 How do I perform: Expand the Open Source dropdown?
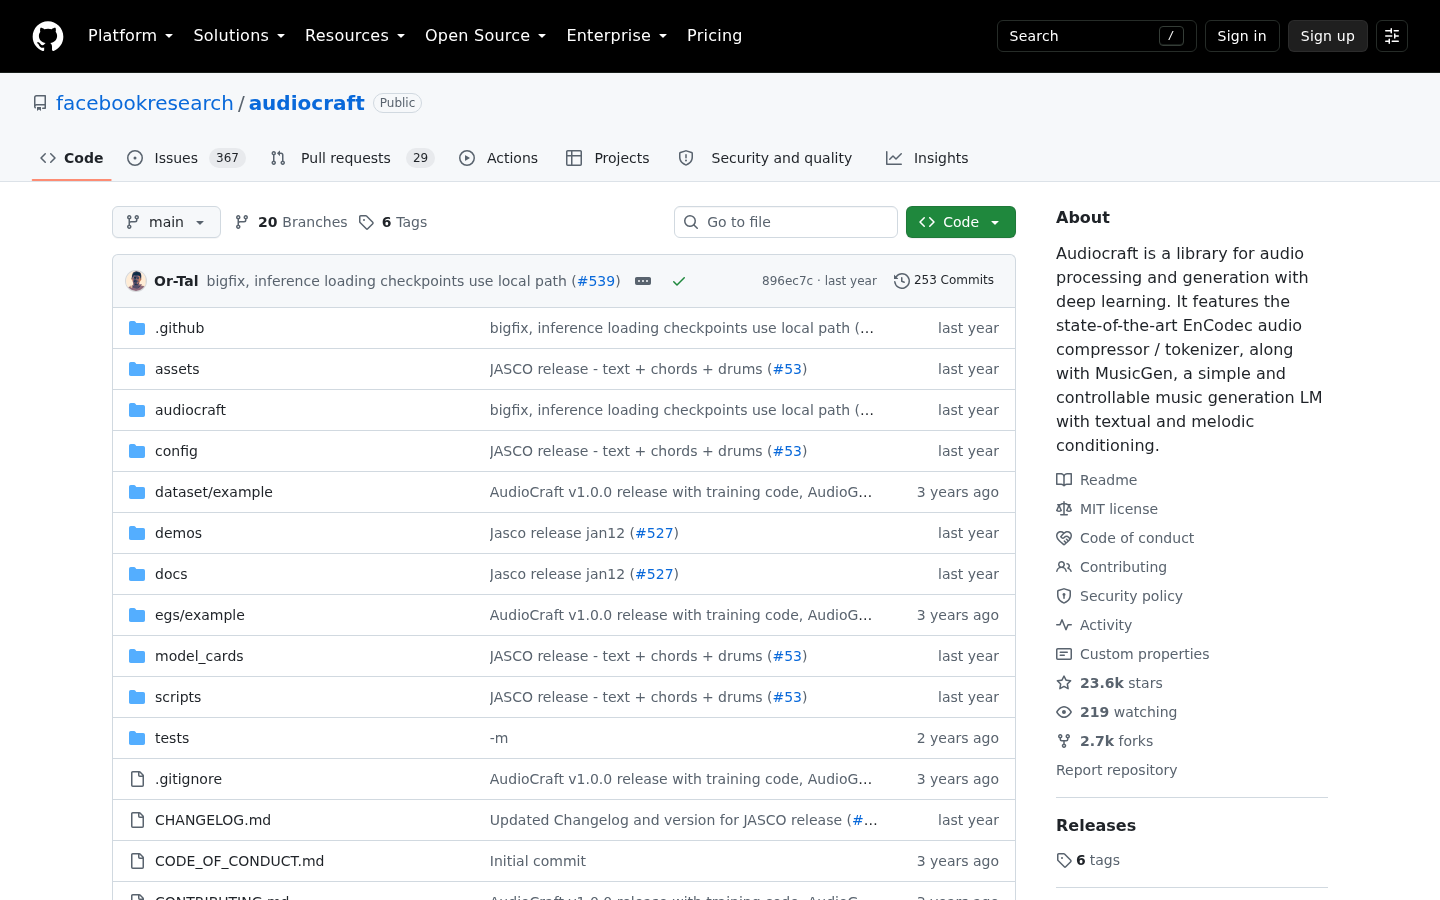[486, 36]
